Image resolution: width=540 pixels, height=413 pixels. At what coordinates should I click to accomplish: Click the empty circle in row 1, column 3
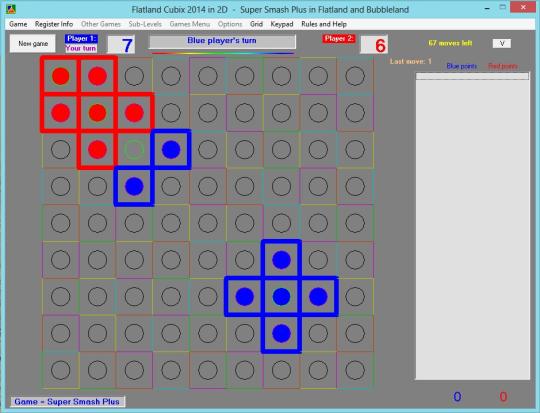point(134,76)
